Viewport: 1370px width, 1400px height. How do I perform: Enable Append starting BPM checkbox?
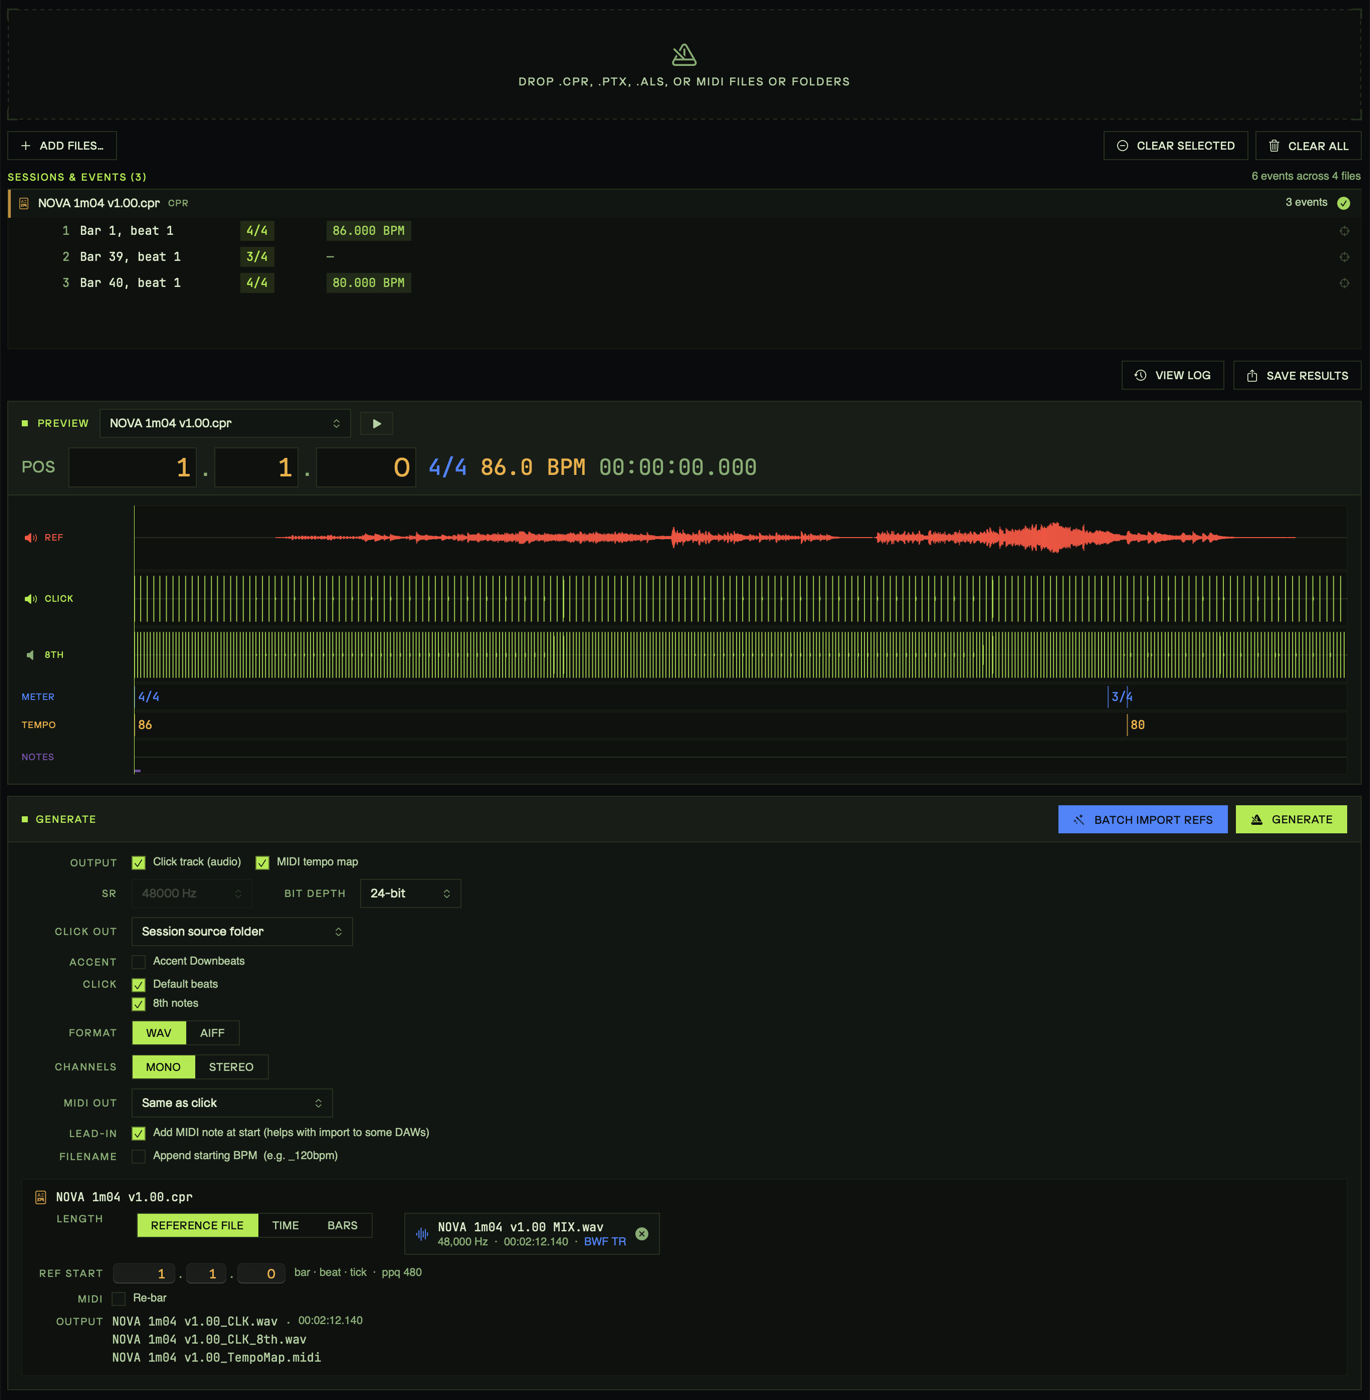[138, 1156]
